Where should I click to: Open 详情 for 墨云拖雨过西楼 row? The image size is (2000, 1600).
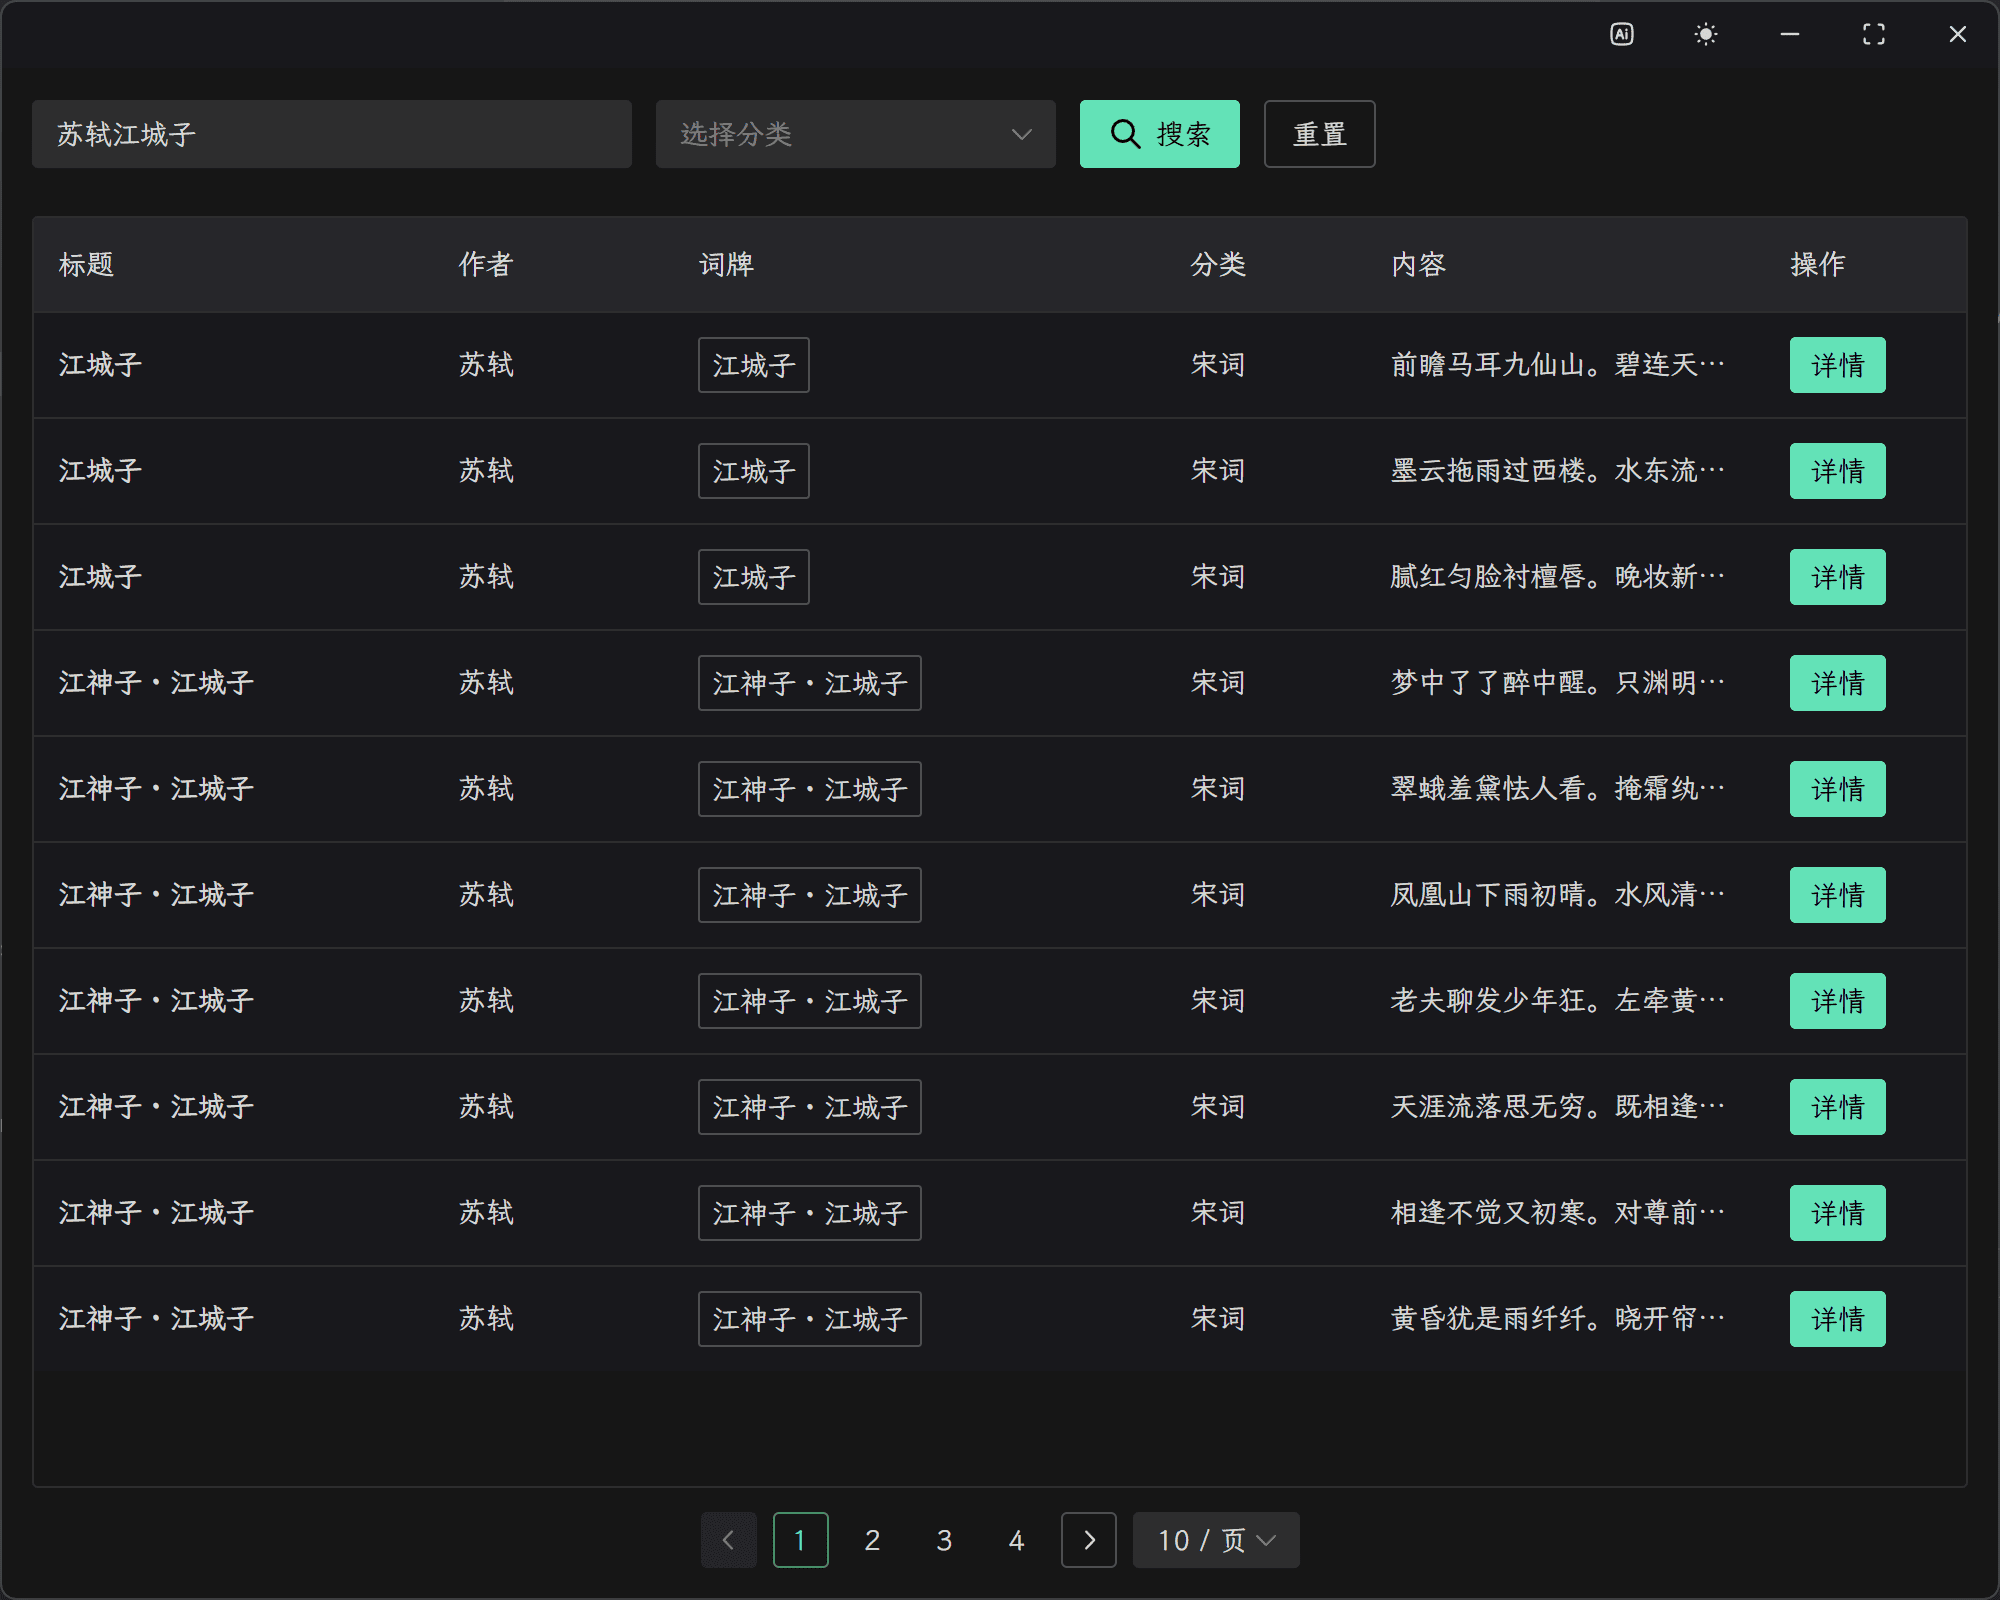pyautogui.click(x=1838, y=471)
